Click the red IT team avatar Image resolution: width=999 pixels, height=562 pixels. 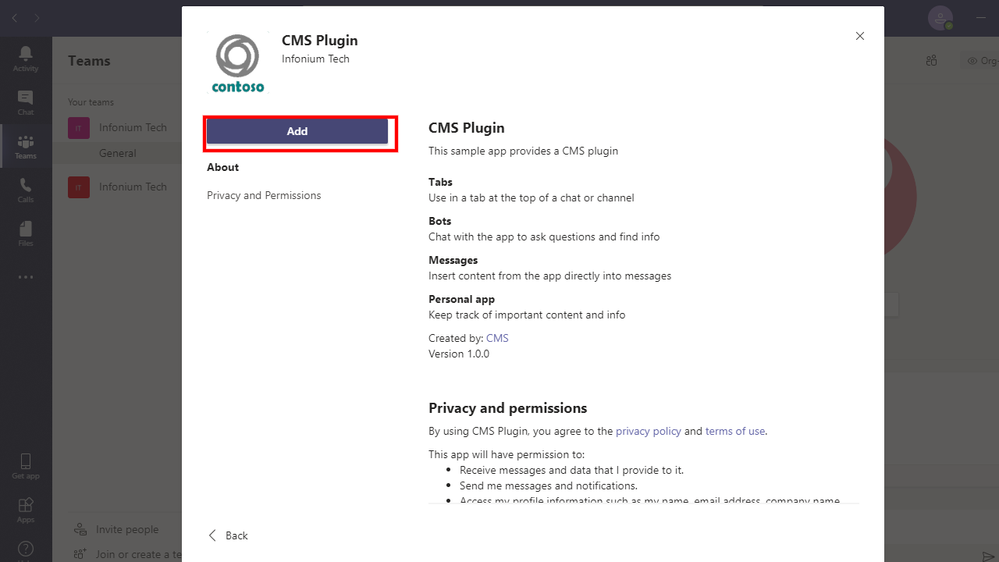click(x=79, y=187)
